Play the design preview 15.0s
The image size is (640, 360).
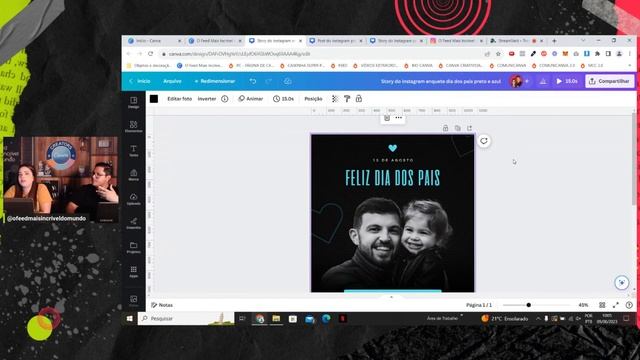click(x=567, y=81)
